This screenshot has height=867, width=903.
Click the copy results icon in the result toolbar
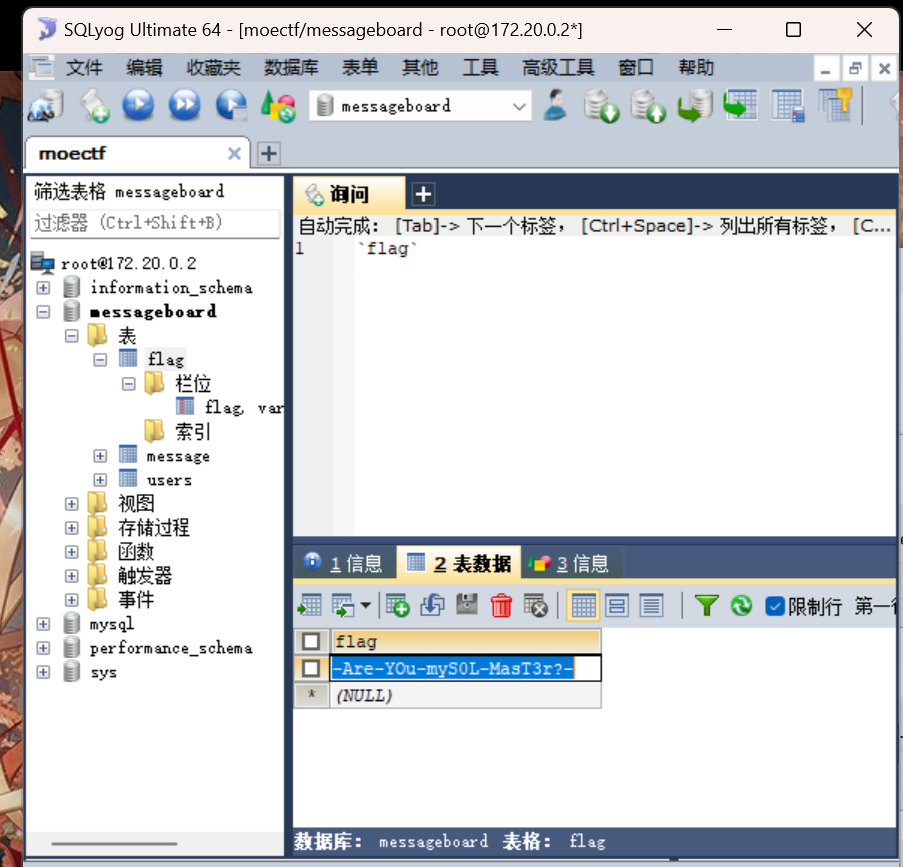(343, 605)
